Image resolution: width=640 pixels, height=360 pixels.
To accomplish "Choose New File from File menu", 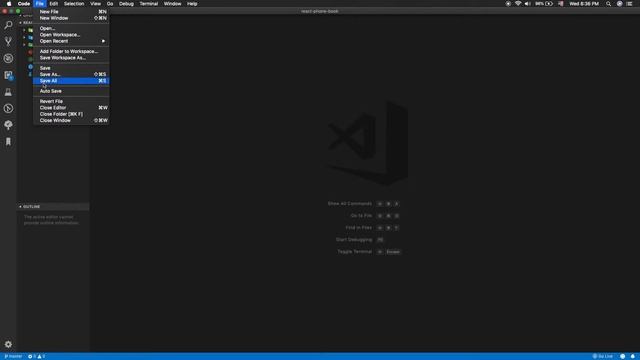I will coord(71,12).
